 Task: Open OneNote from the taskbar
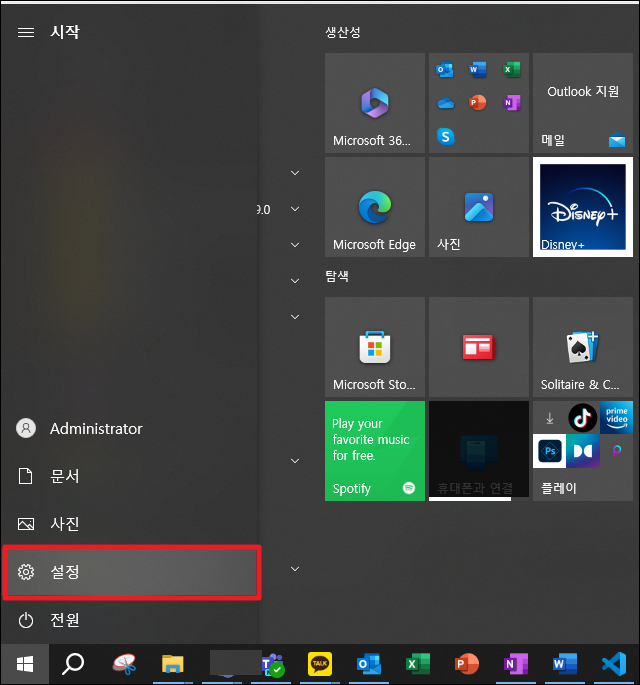(515, 664)
